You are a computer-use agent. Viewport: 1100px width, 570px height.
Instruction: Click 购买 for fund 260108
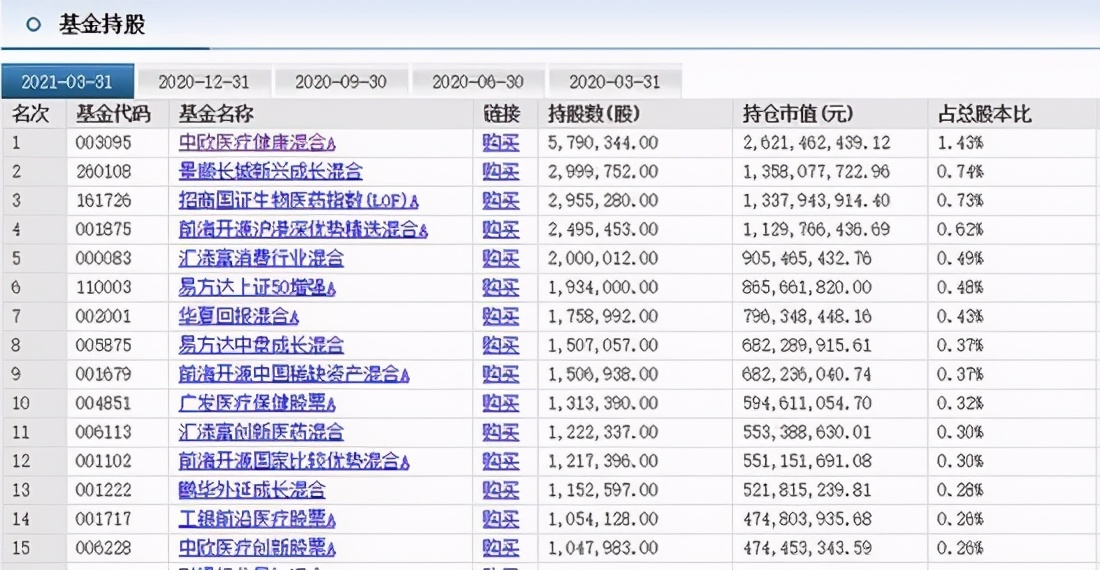click(x=501, y=171)
